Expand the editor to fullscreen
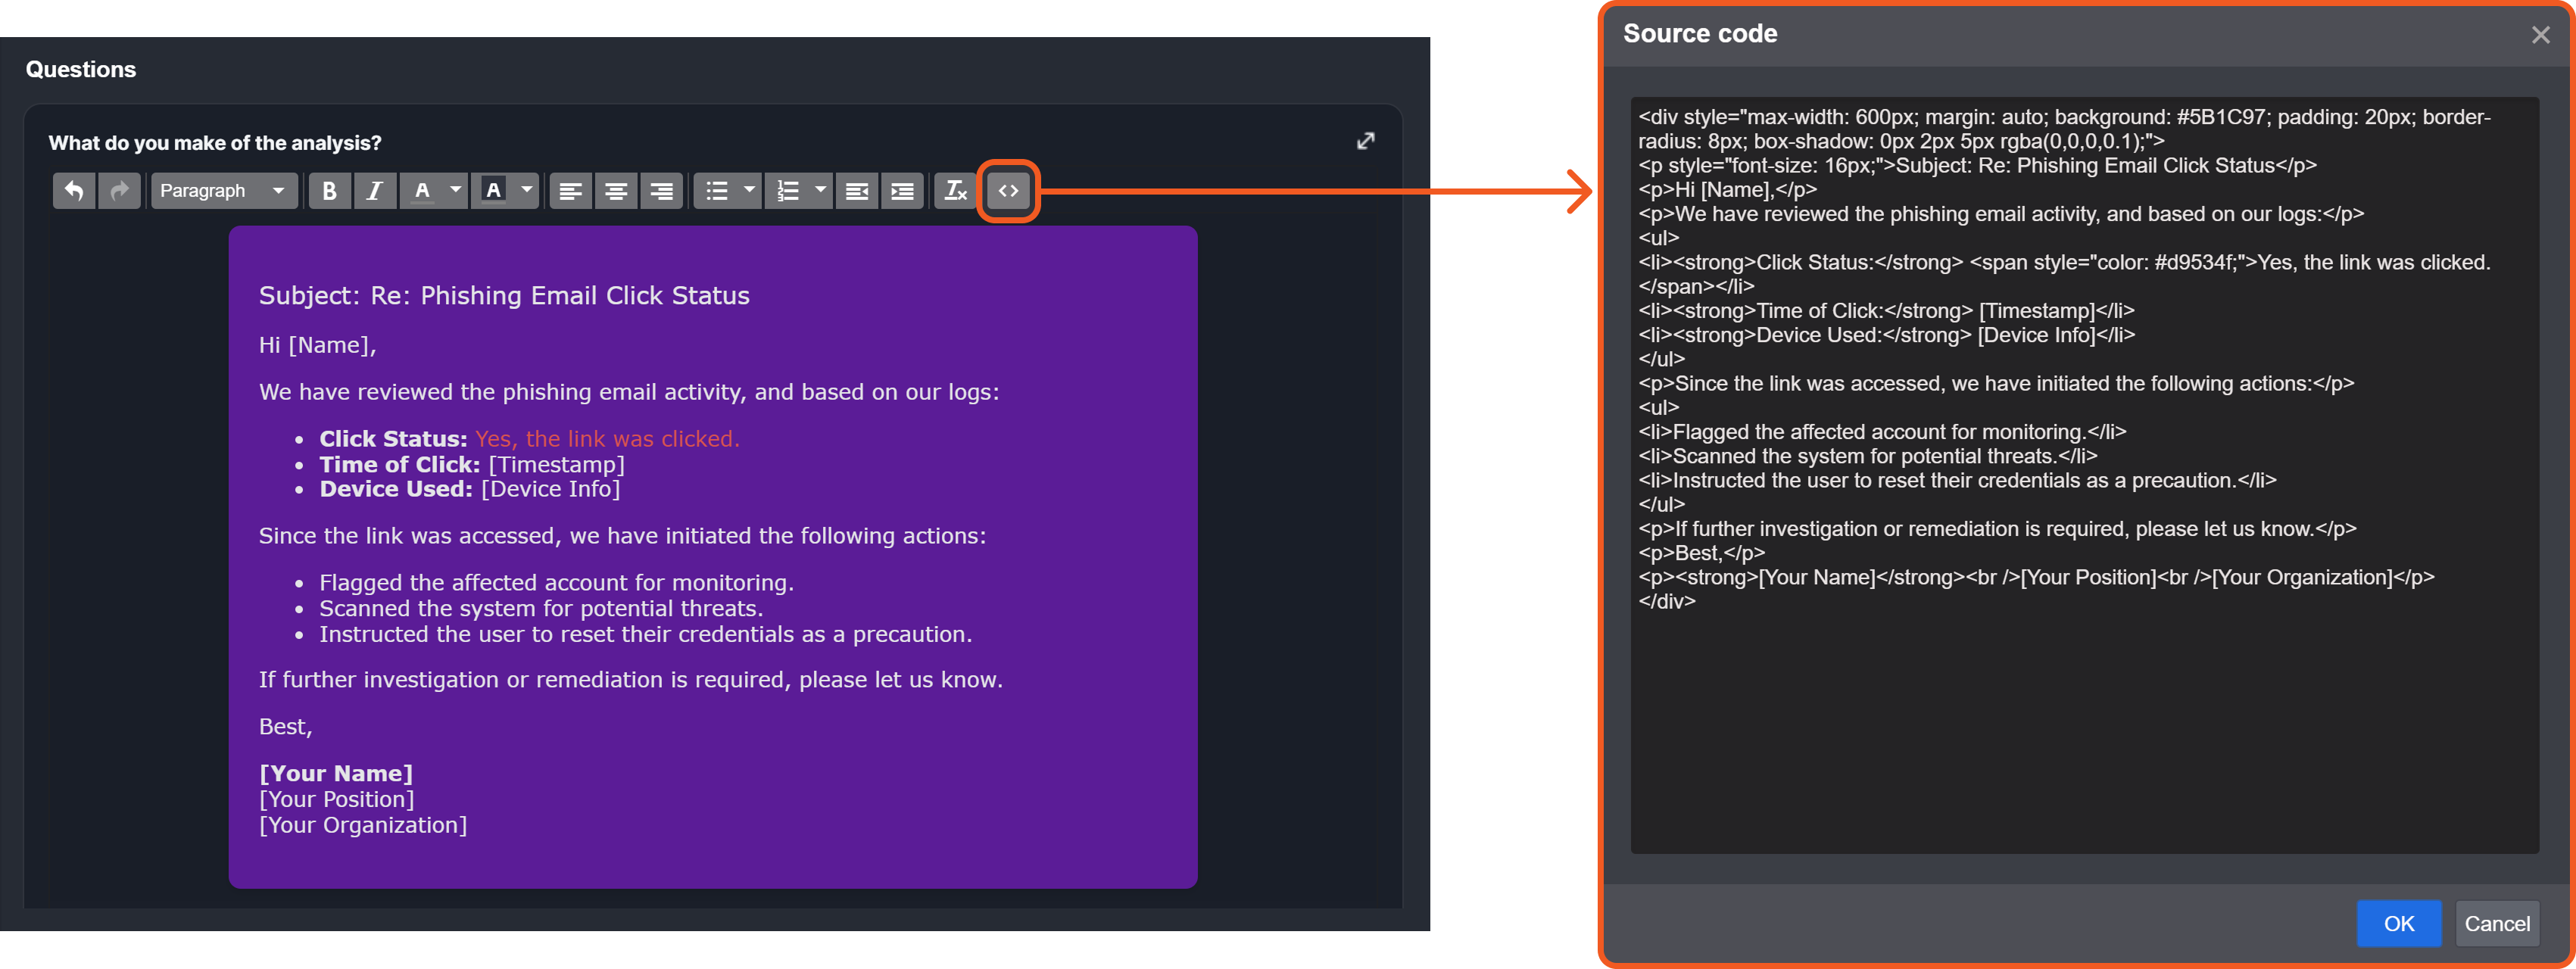Image resolution: width=2576 pixels, height=969 pixels. (1365, 141)
